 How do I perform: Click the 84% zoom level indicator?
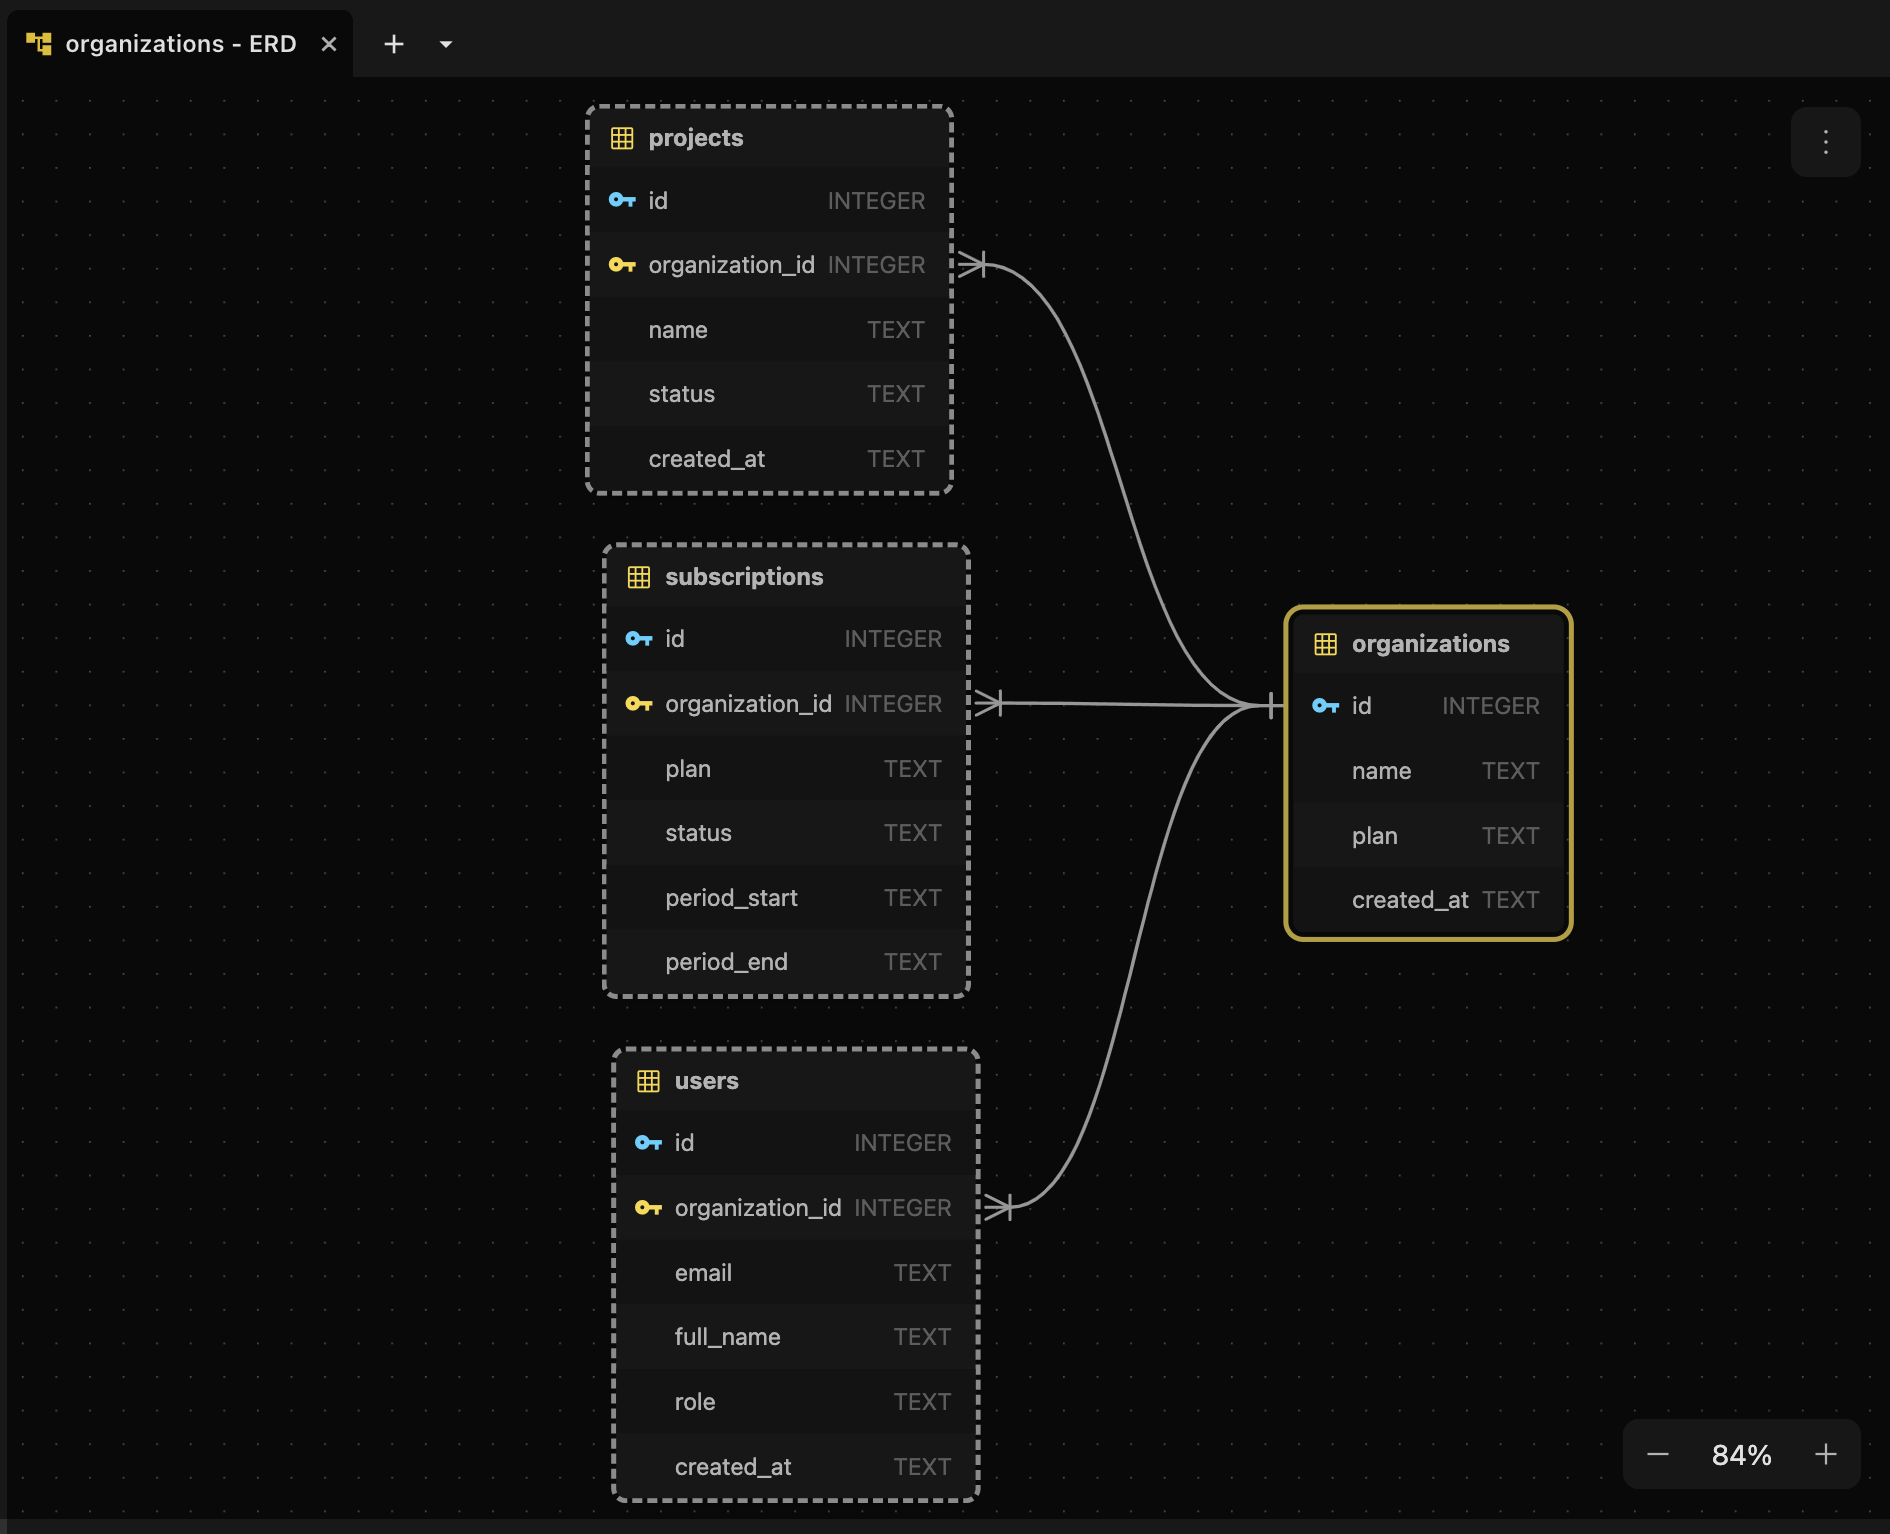(x=1741, y=1454)
